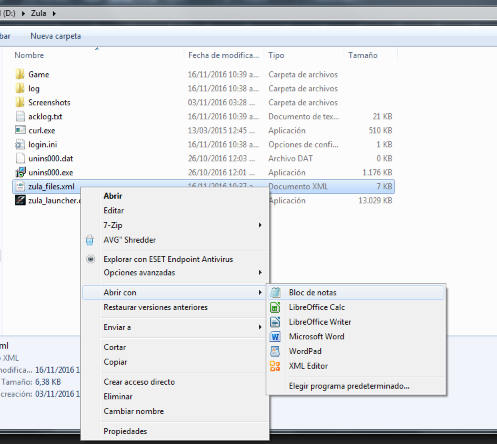
Task: Expand the Enviar a submenu arrow
Action: click(x=260, y=327)
